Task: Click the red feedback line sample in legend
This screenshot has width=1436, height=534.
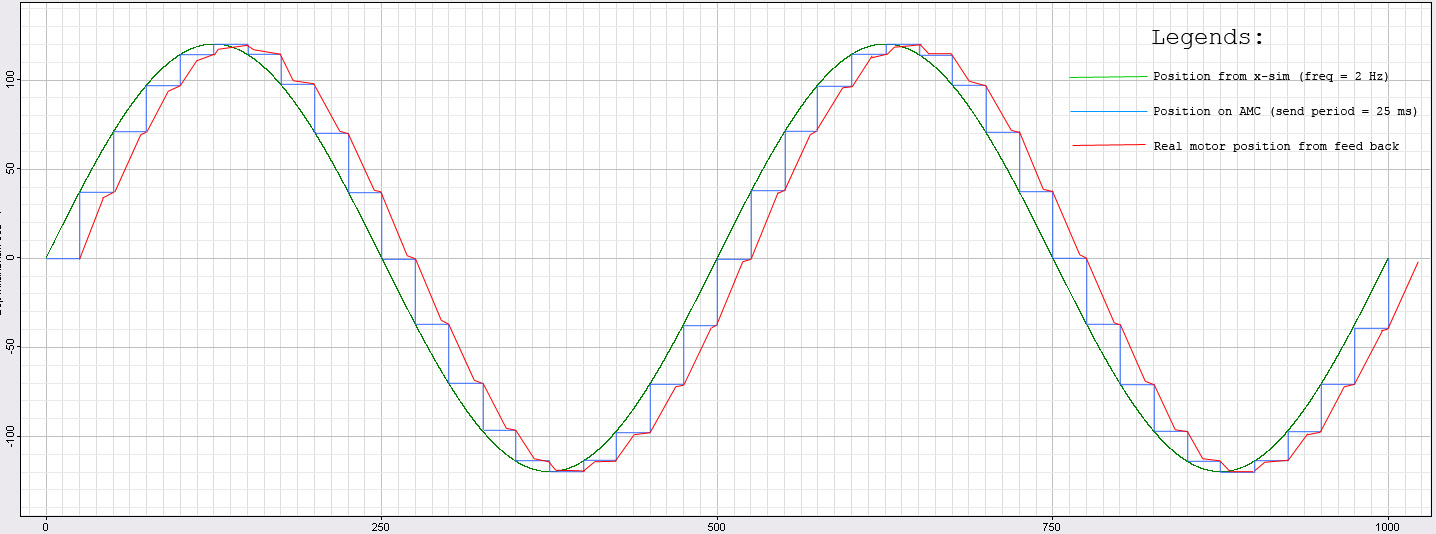Action: pos(1108,146)
